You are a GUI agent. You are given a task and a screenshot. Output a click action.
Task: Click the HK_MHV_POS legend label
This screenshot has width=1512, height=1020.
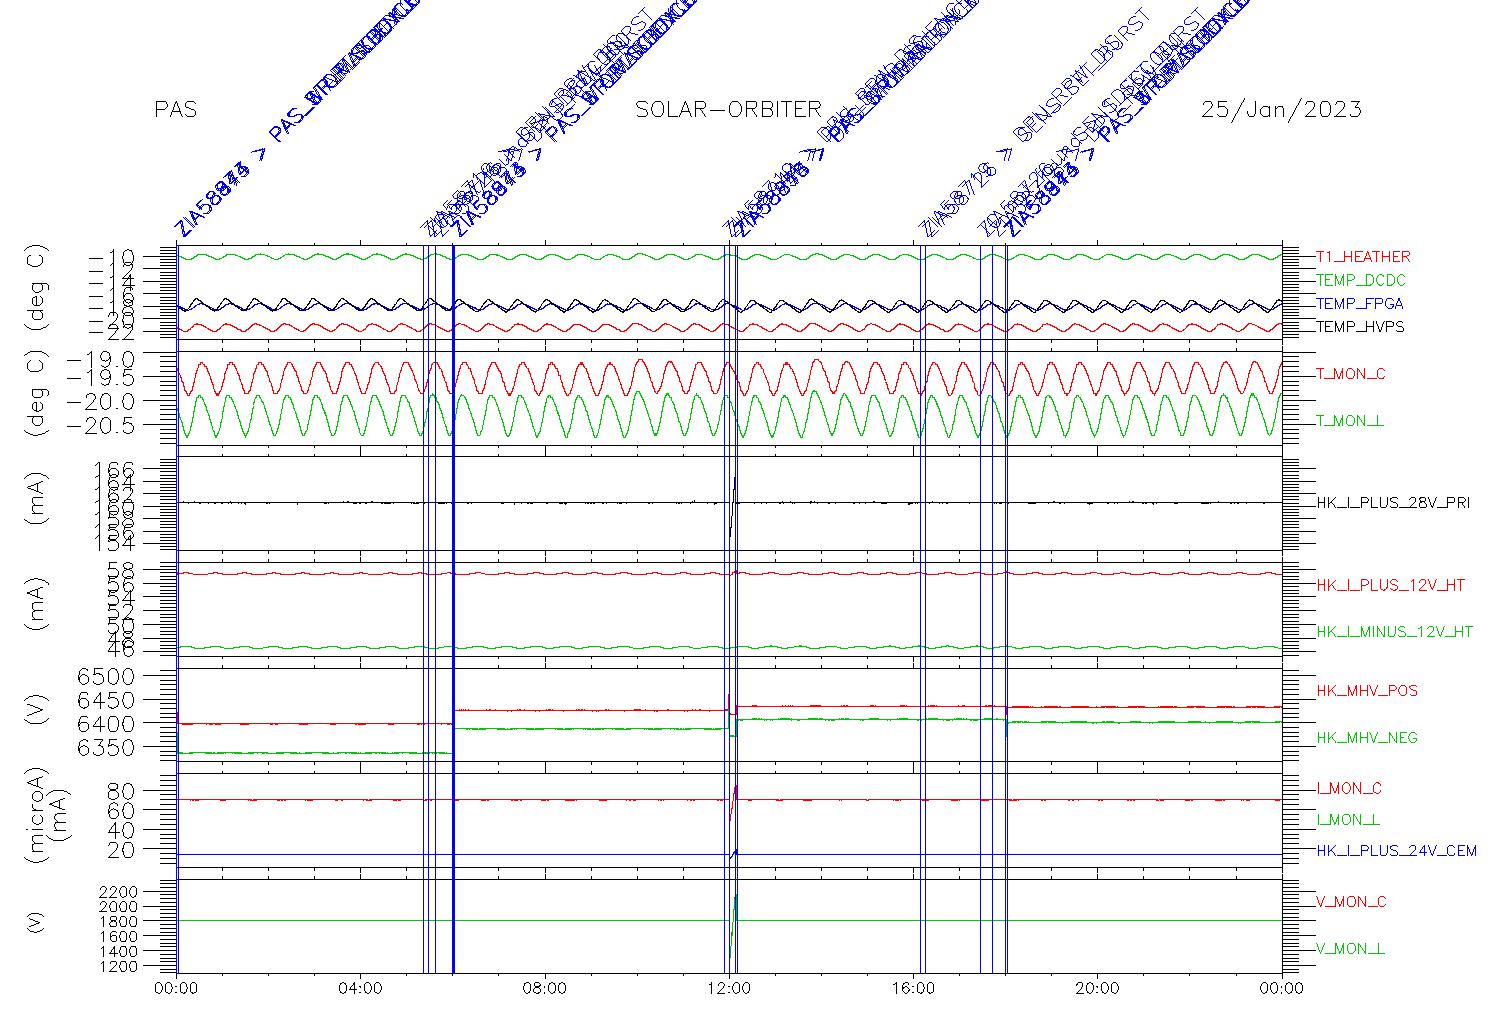click(1367, 691)
